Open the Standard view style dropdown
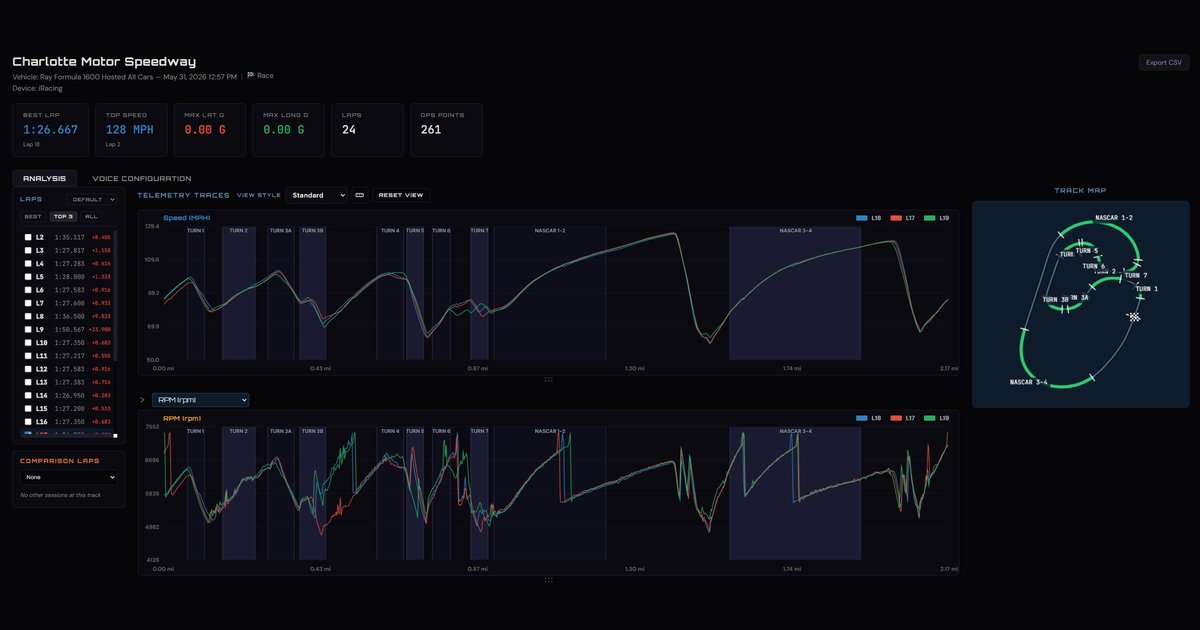The width and height of the screenshot is (1200, 630). [316, 195]
